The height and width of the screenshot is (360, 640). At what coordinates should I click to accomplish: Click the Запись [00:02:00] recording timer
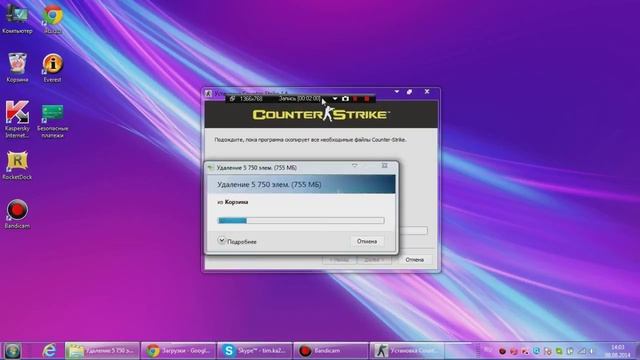[x=300, y=99]
